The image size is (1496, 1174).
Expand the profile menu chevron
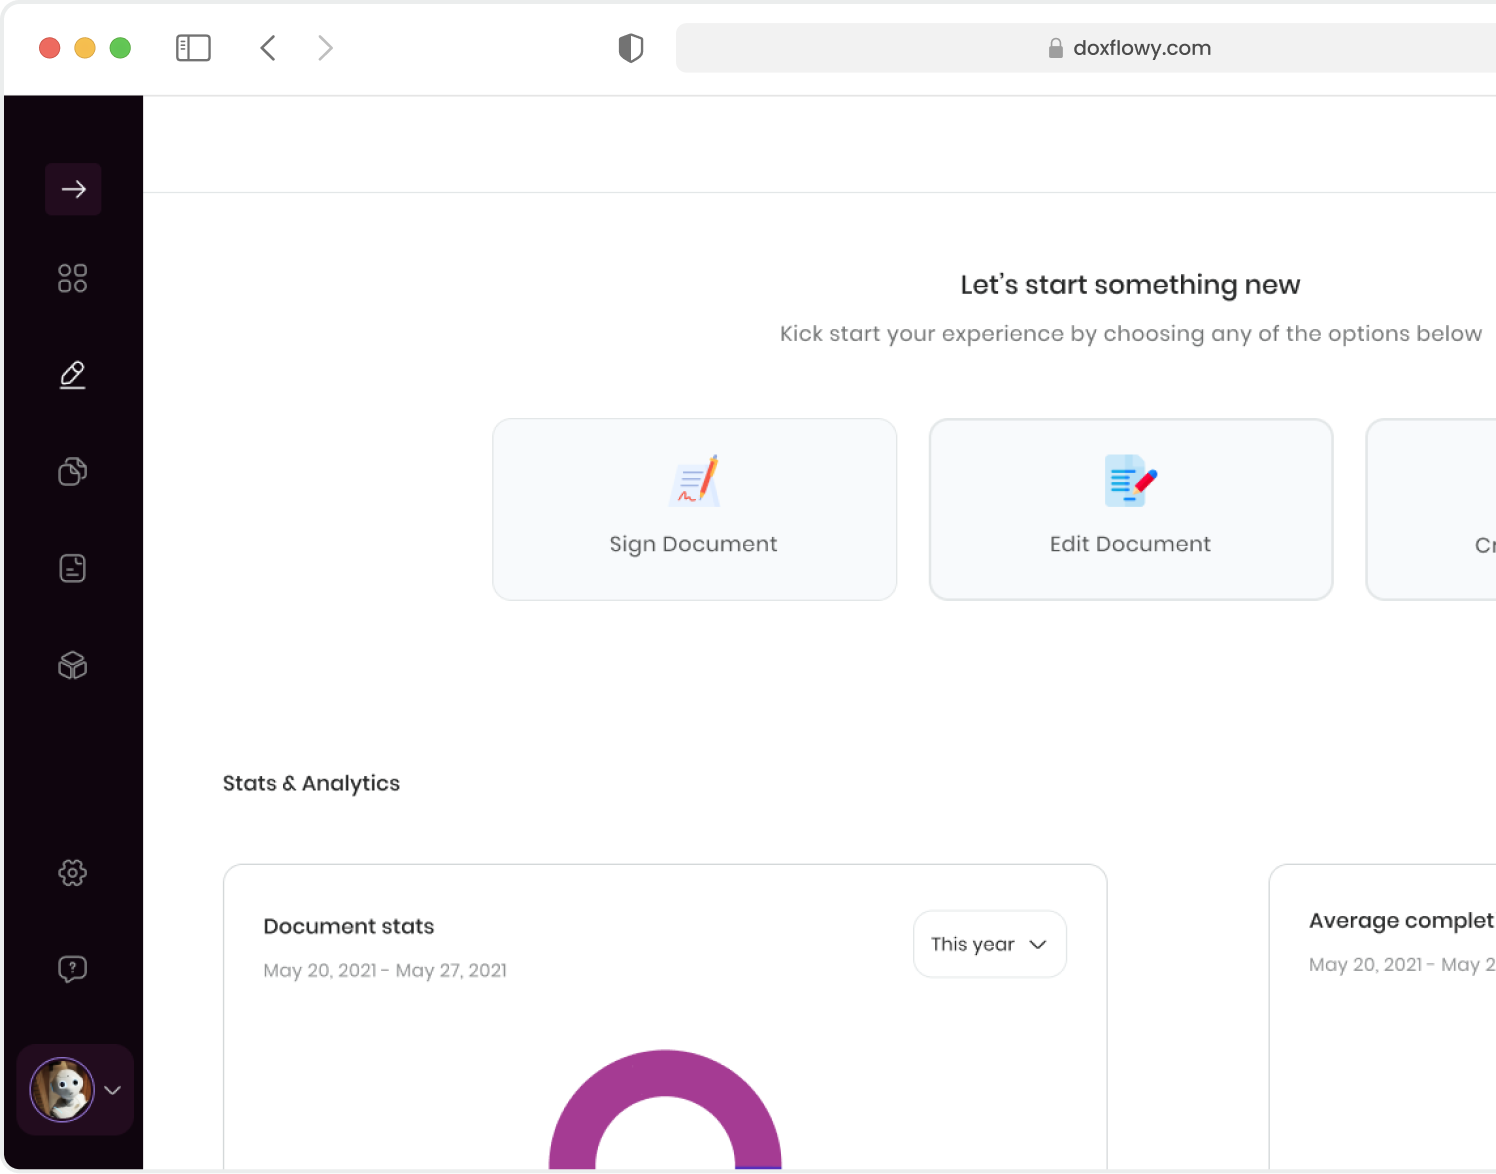113,1090
